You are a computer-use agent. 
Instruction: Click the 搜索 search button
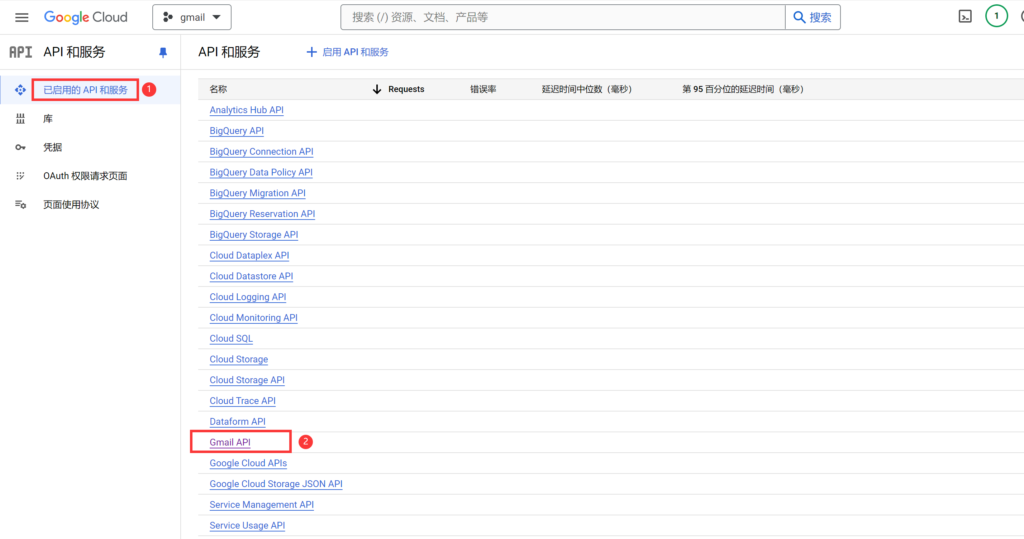(812, 18)
